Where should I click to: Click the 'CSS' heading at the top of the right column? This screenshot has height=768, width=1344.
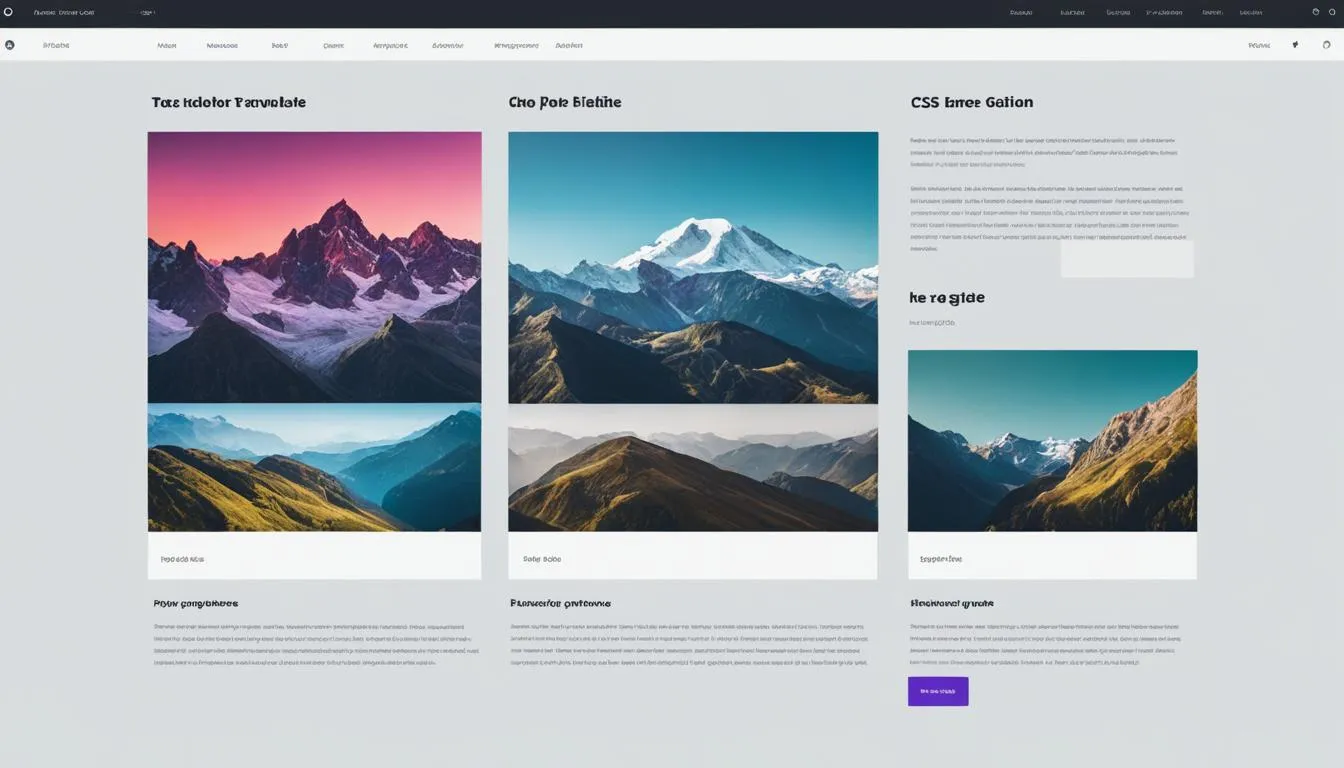coord(925,102)
